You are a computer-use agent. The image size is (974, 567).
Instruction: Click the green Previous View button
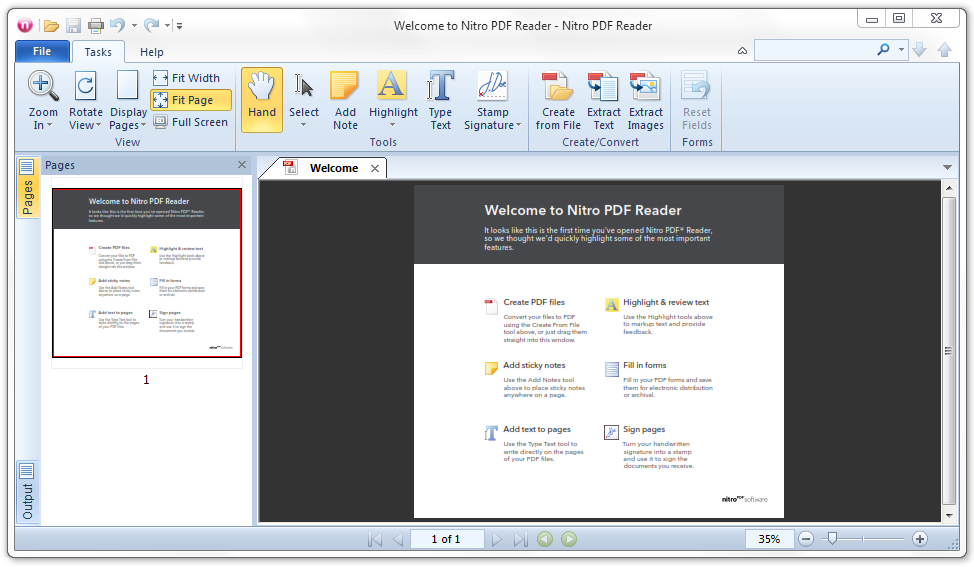545,539
